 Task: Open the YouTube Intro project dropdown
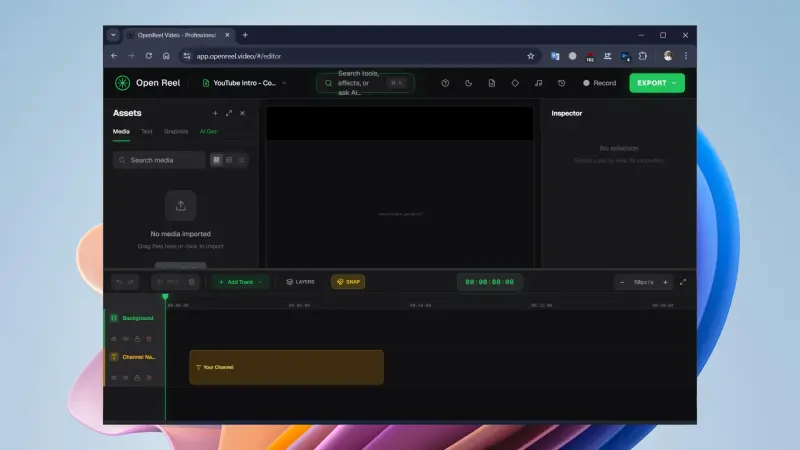click(244, 83)
